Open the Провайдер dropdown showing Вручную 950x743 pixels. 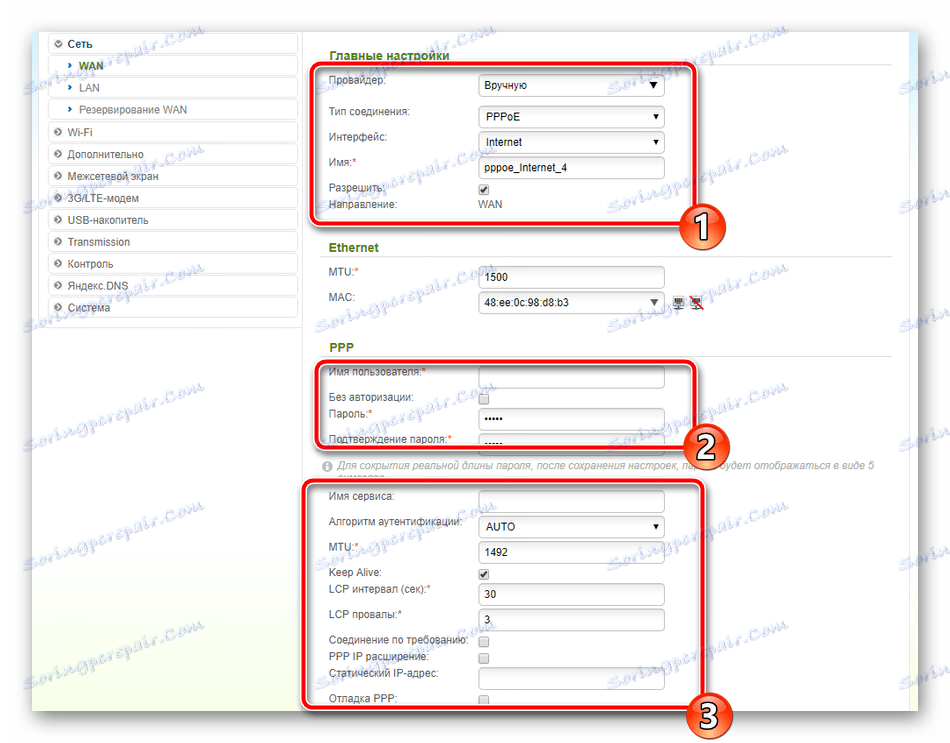coord(571,85)
